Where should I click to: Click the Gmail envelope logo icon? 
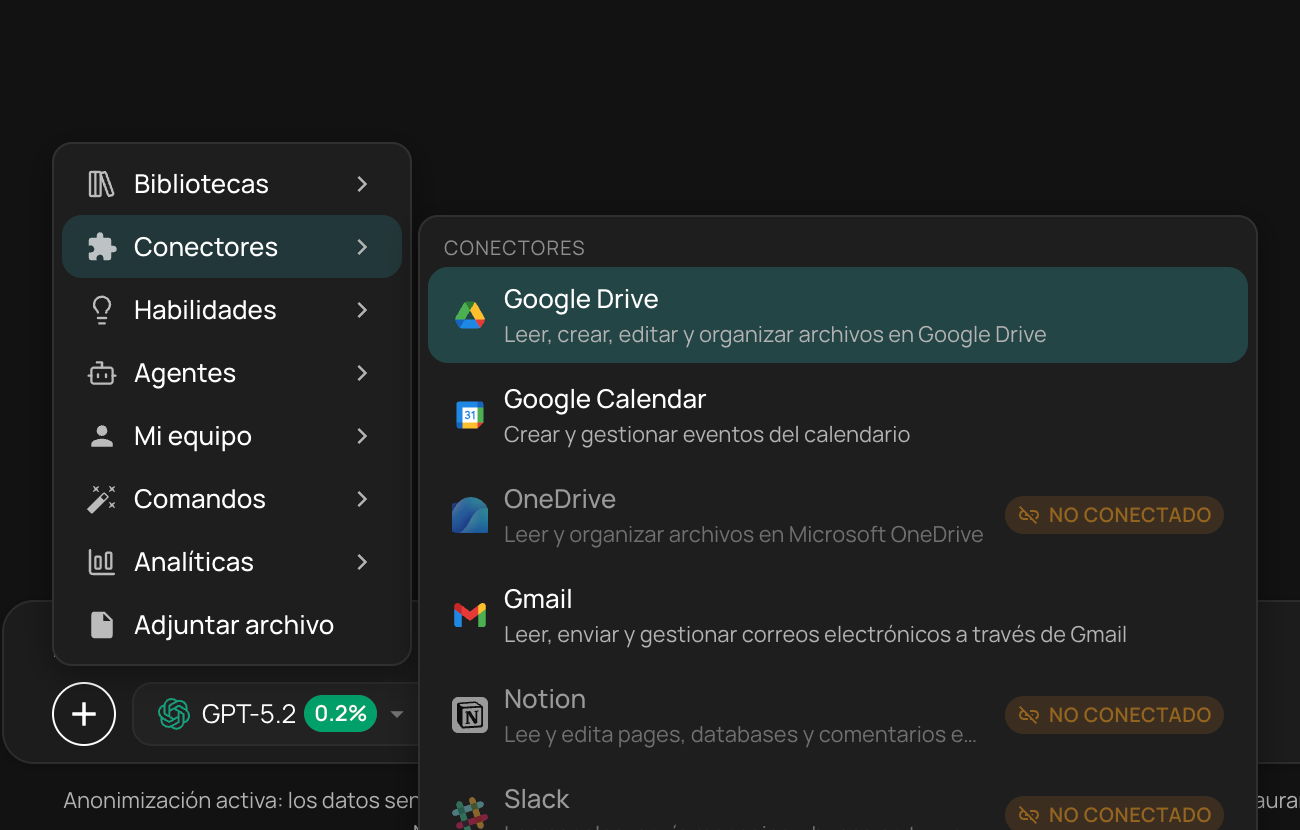pos(470,615)
